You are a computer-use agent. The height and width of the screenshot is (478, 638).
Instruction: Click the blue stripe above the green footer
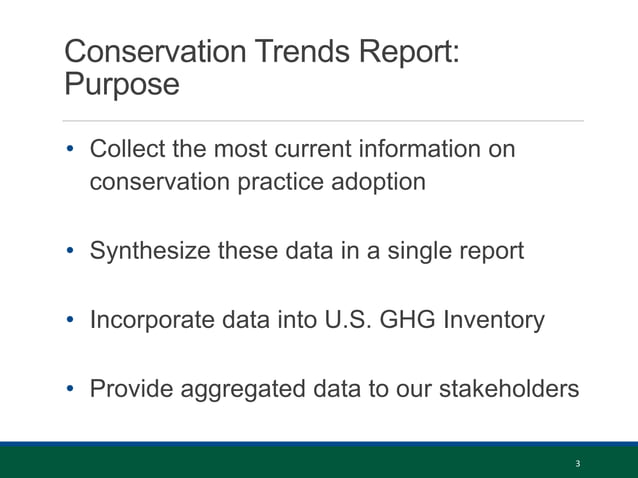(319, 444)
